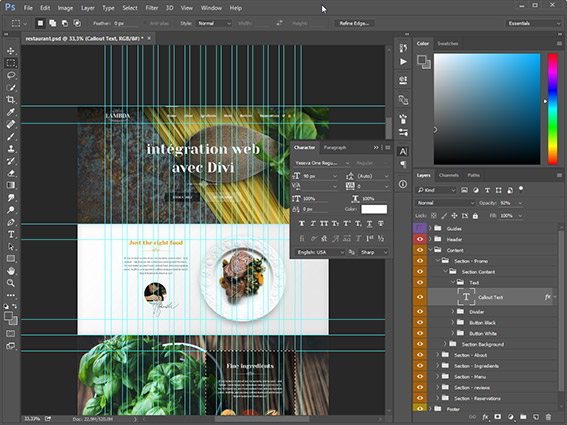Viewport: 567px width, 425px height.
Task: Apply Underline style in Character panel
Action: [369, 224]
